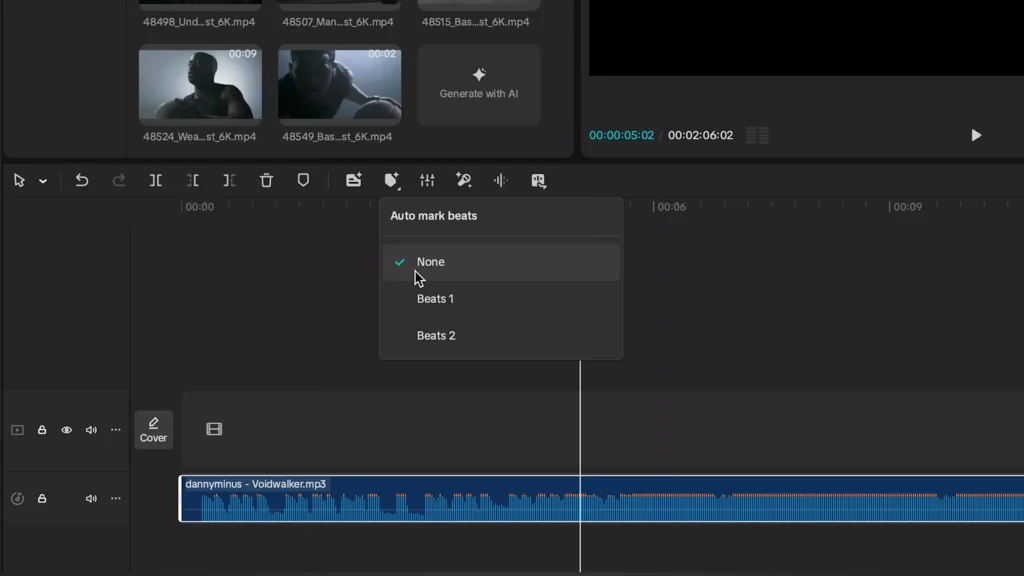Delete selected clip using the trash icon
This screenshot has width=1024, height=576.
click(265, 180)
